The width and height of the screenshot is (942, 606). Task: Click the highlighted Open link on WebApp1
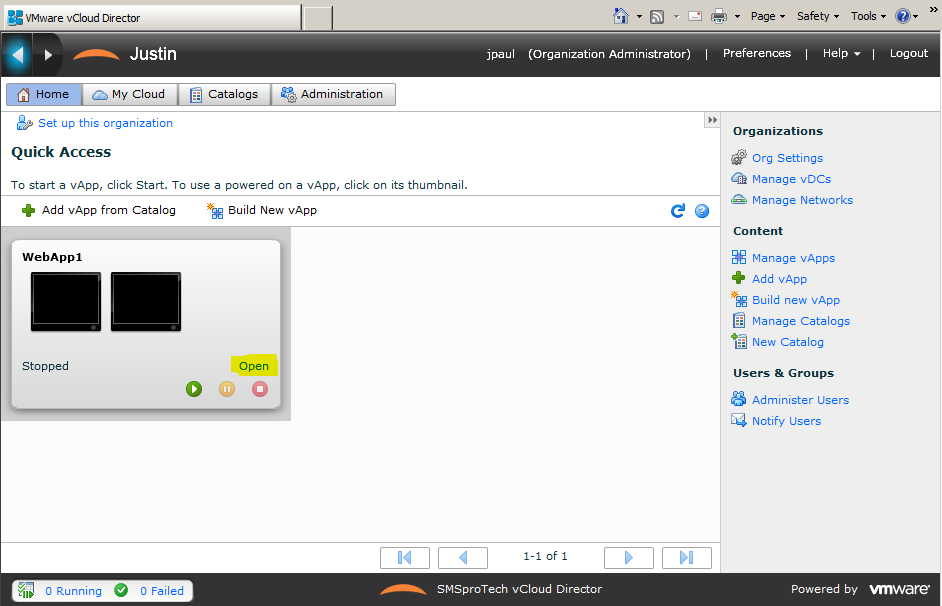(253, 366)
